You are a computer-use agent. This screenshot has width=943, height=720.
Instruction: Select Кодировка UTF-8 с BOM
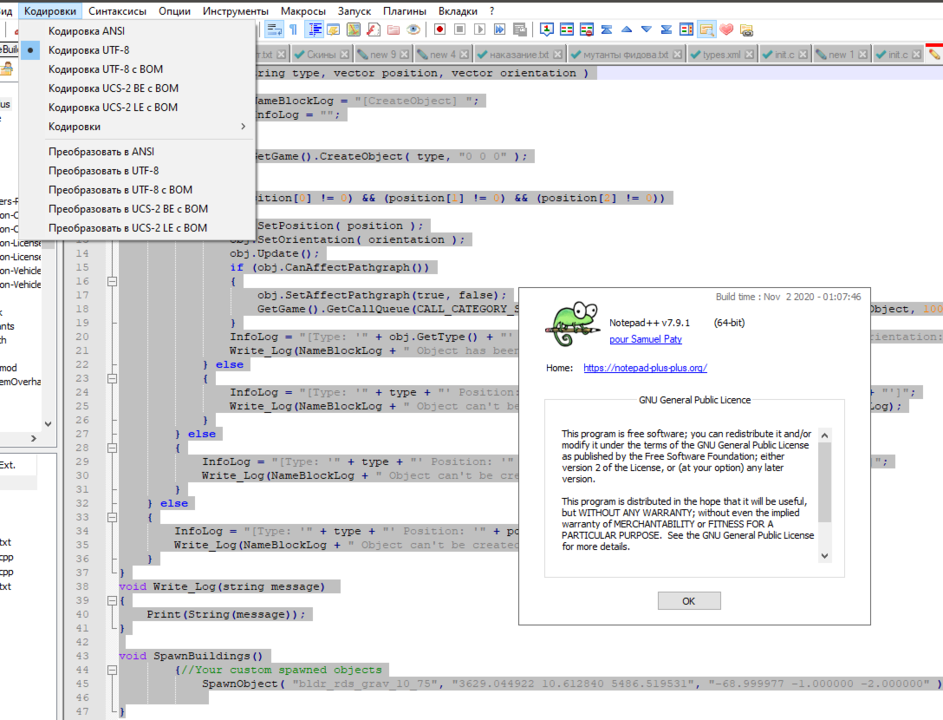click(x=137, y=69)
